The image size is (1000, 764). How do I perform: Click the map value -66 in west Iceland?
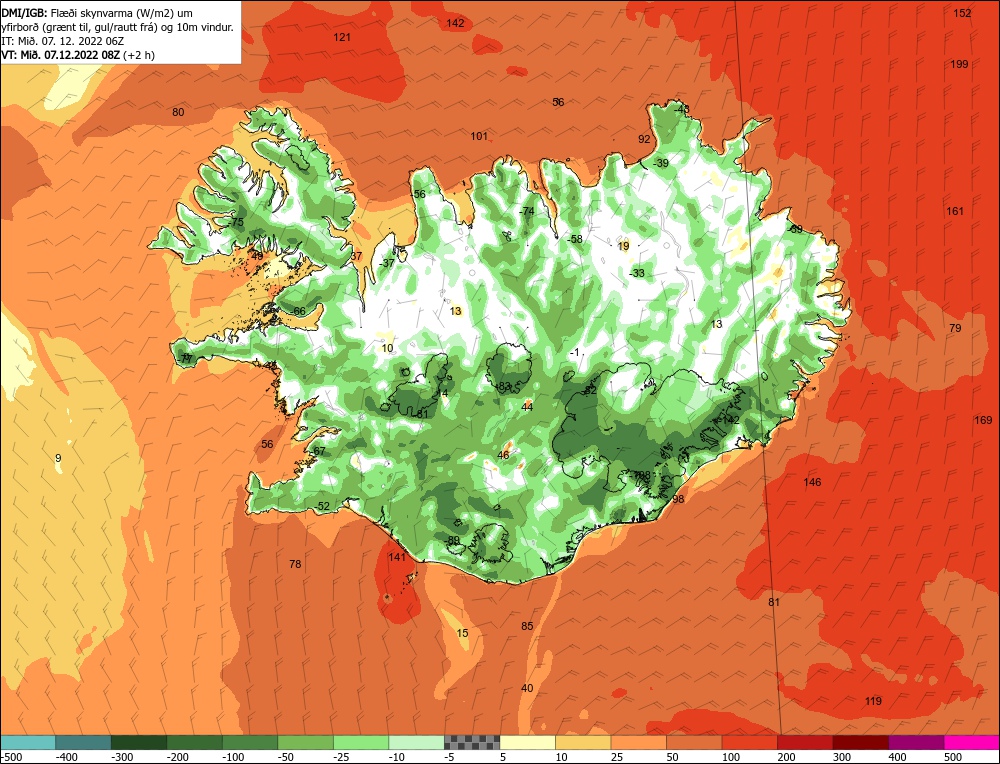298,311
